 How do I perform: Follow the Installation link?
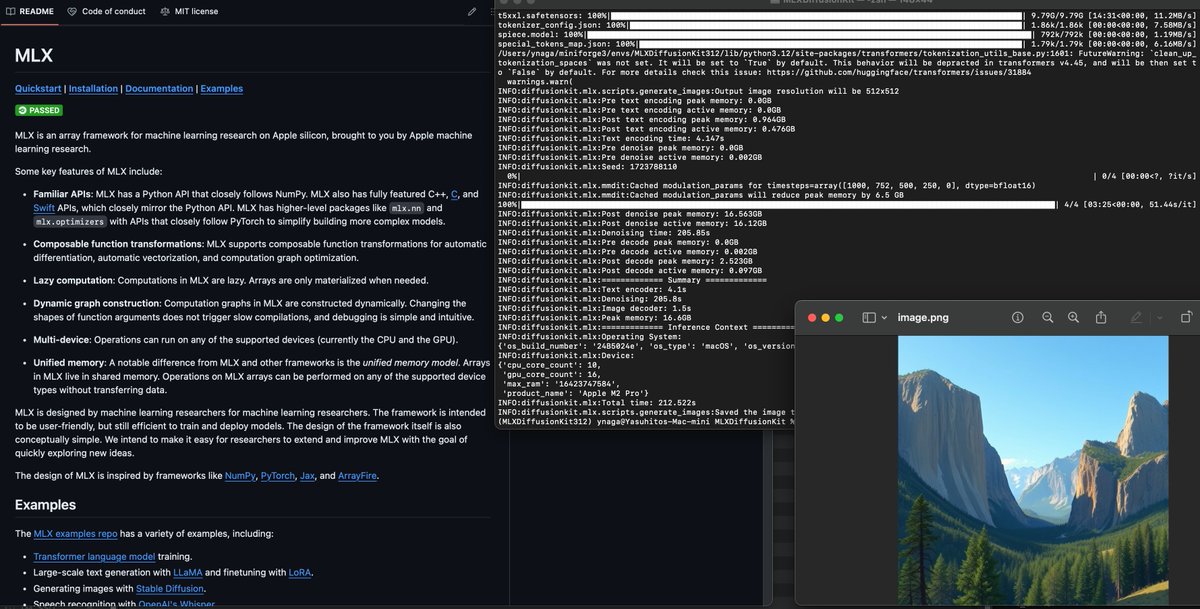pyautogui.click(x=93, y=88)
